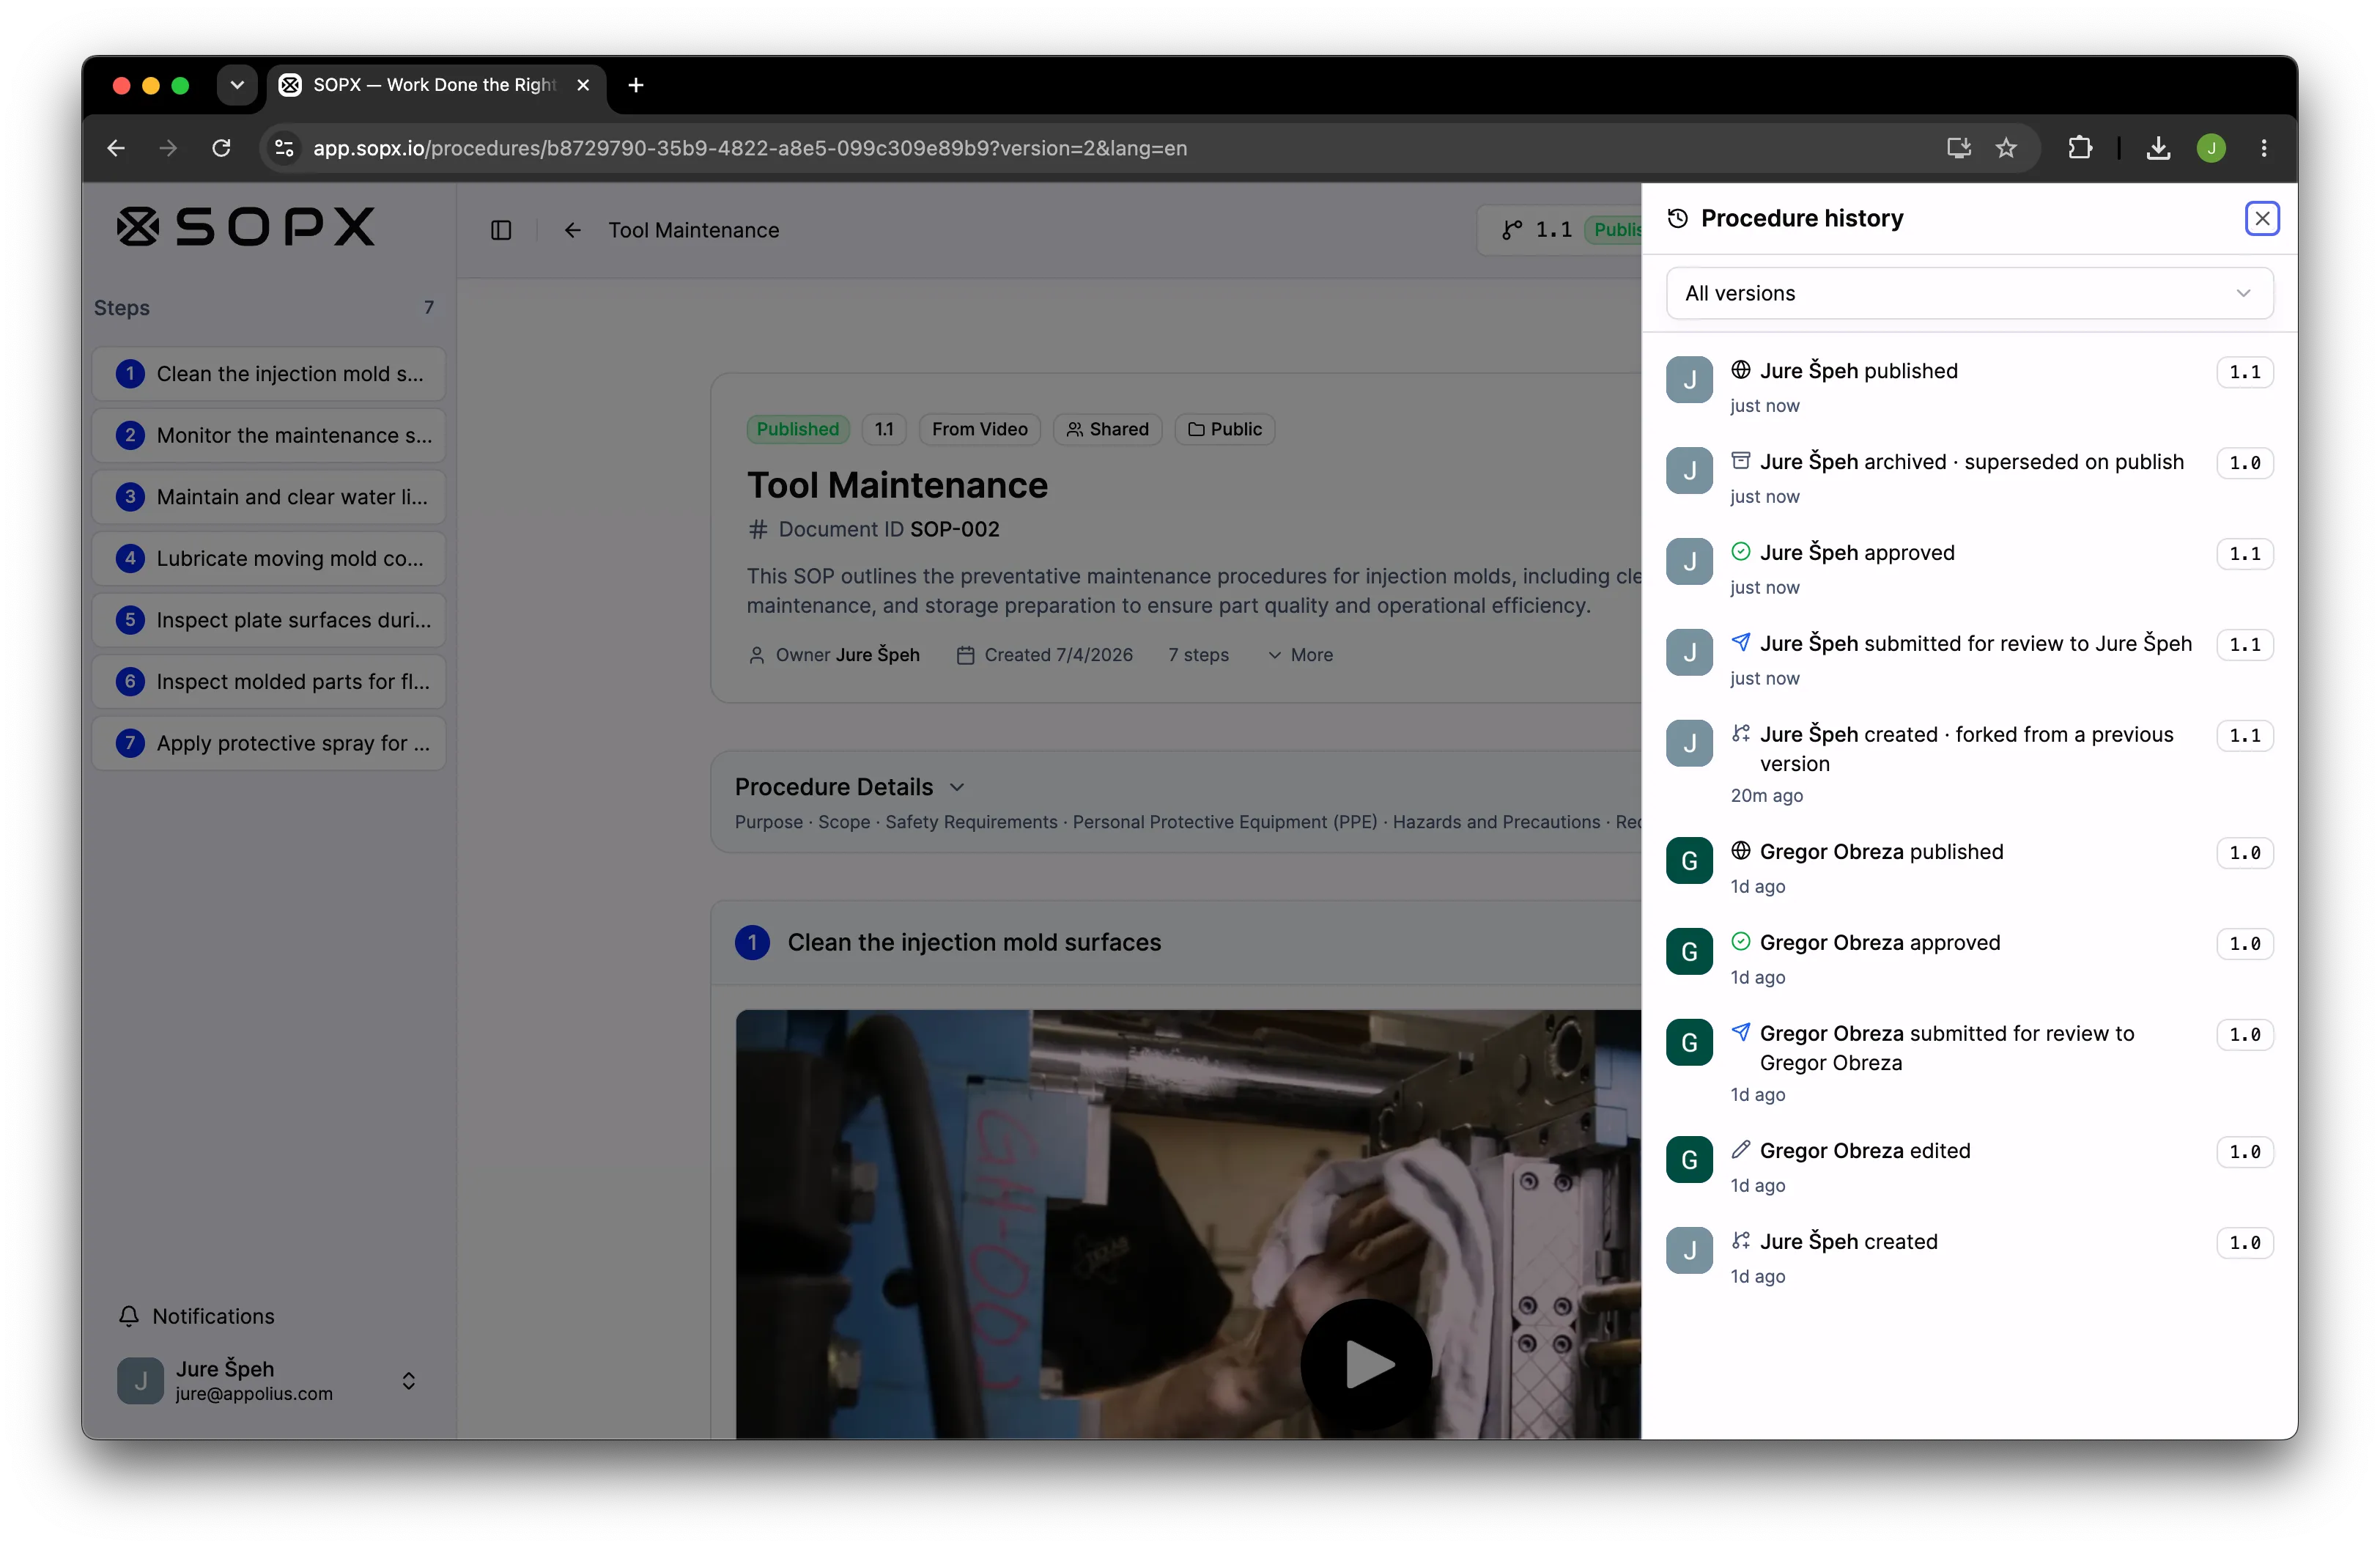The image size is (2380, 1548).
Task: Bookmark this page with the star icon
Action: 2006,148
